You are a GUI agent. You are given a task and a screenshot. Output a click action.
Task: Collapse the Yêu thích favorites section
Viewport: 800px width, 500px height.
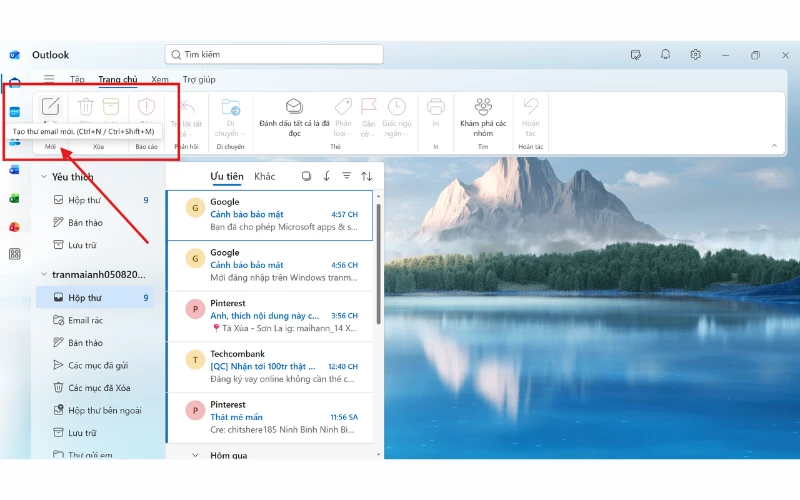point(44,177)
